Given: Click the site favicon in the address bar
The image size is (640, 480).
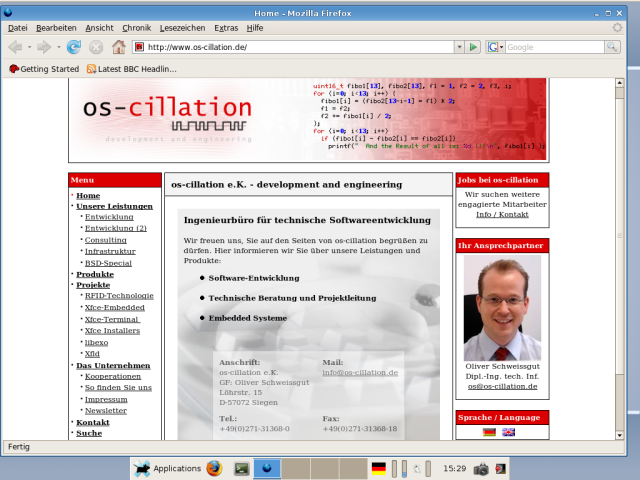Looking at the screenshot, I should (140, 47).
